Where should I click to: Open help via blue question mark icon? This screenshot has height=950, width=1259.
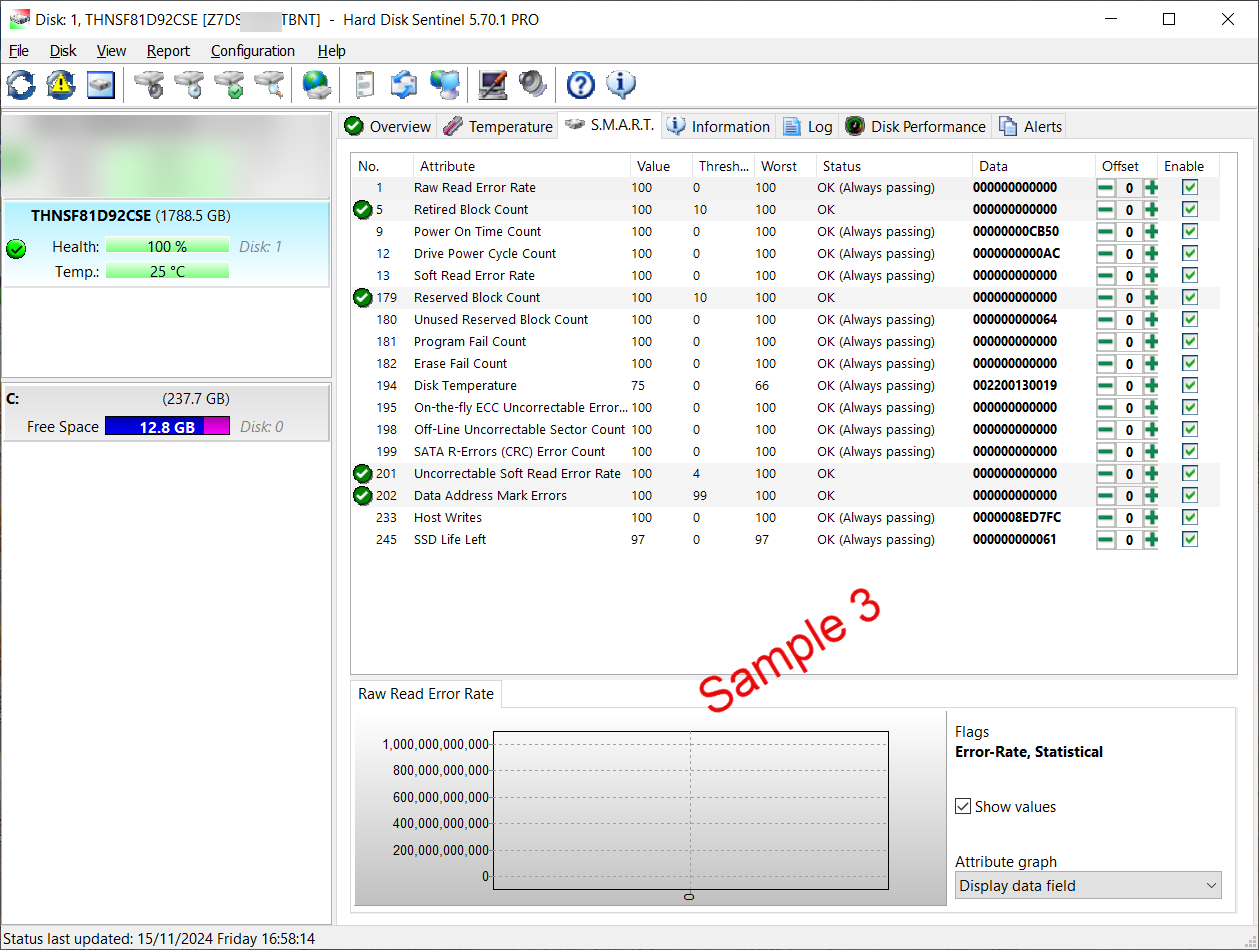pos(581,85)
